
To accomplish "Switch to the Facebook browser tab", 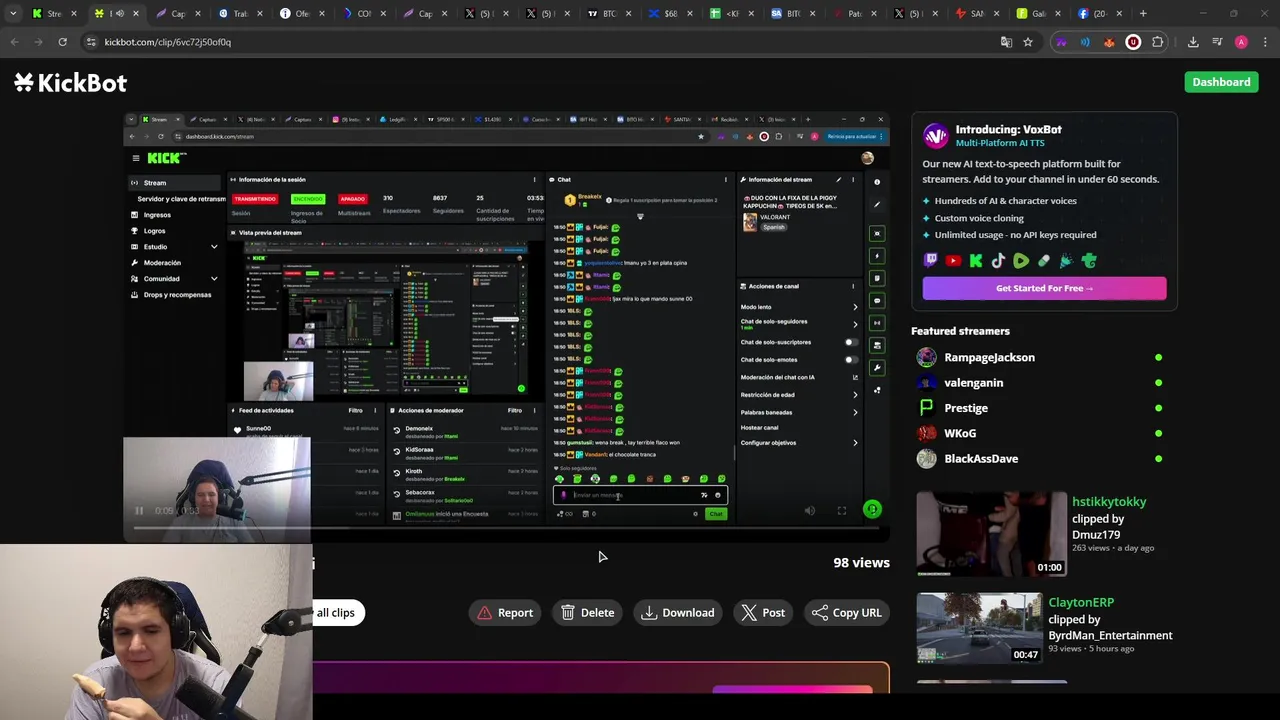I will 1098,13.
